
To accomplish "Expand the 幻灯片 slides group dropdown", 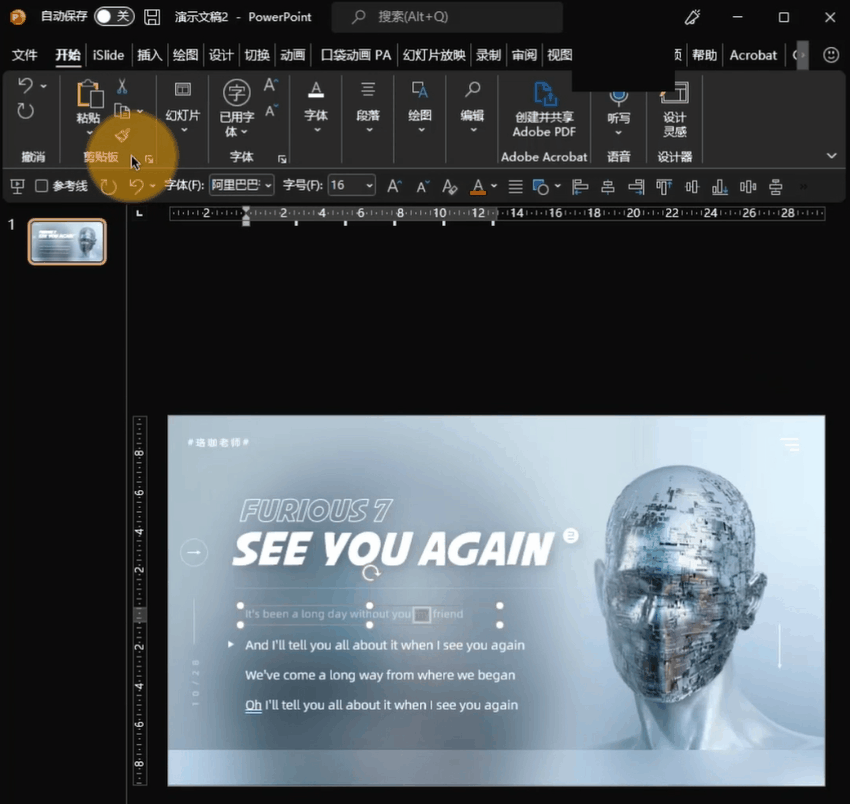I will coord(184,130).
